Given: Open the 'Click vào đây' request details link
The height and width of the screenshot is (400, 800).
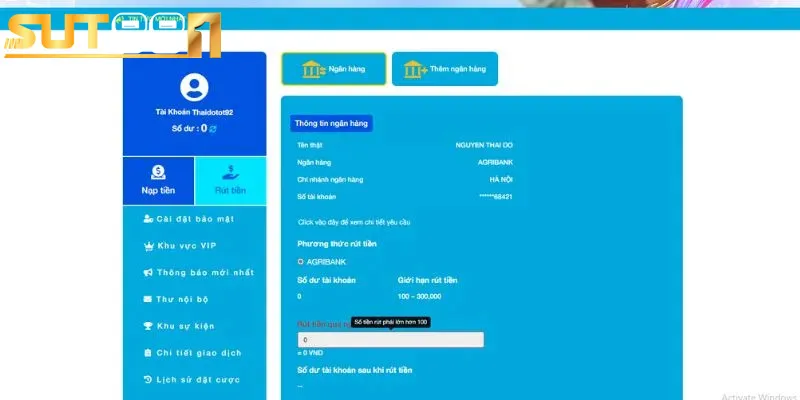Looking at the screenshot, I should pos(354,222).
